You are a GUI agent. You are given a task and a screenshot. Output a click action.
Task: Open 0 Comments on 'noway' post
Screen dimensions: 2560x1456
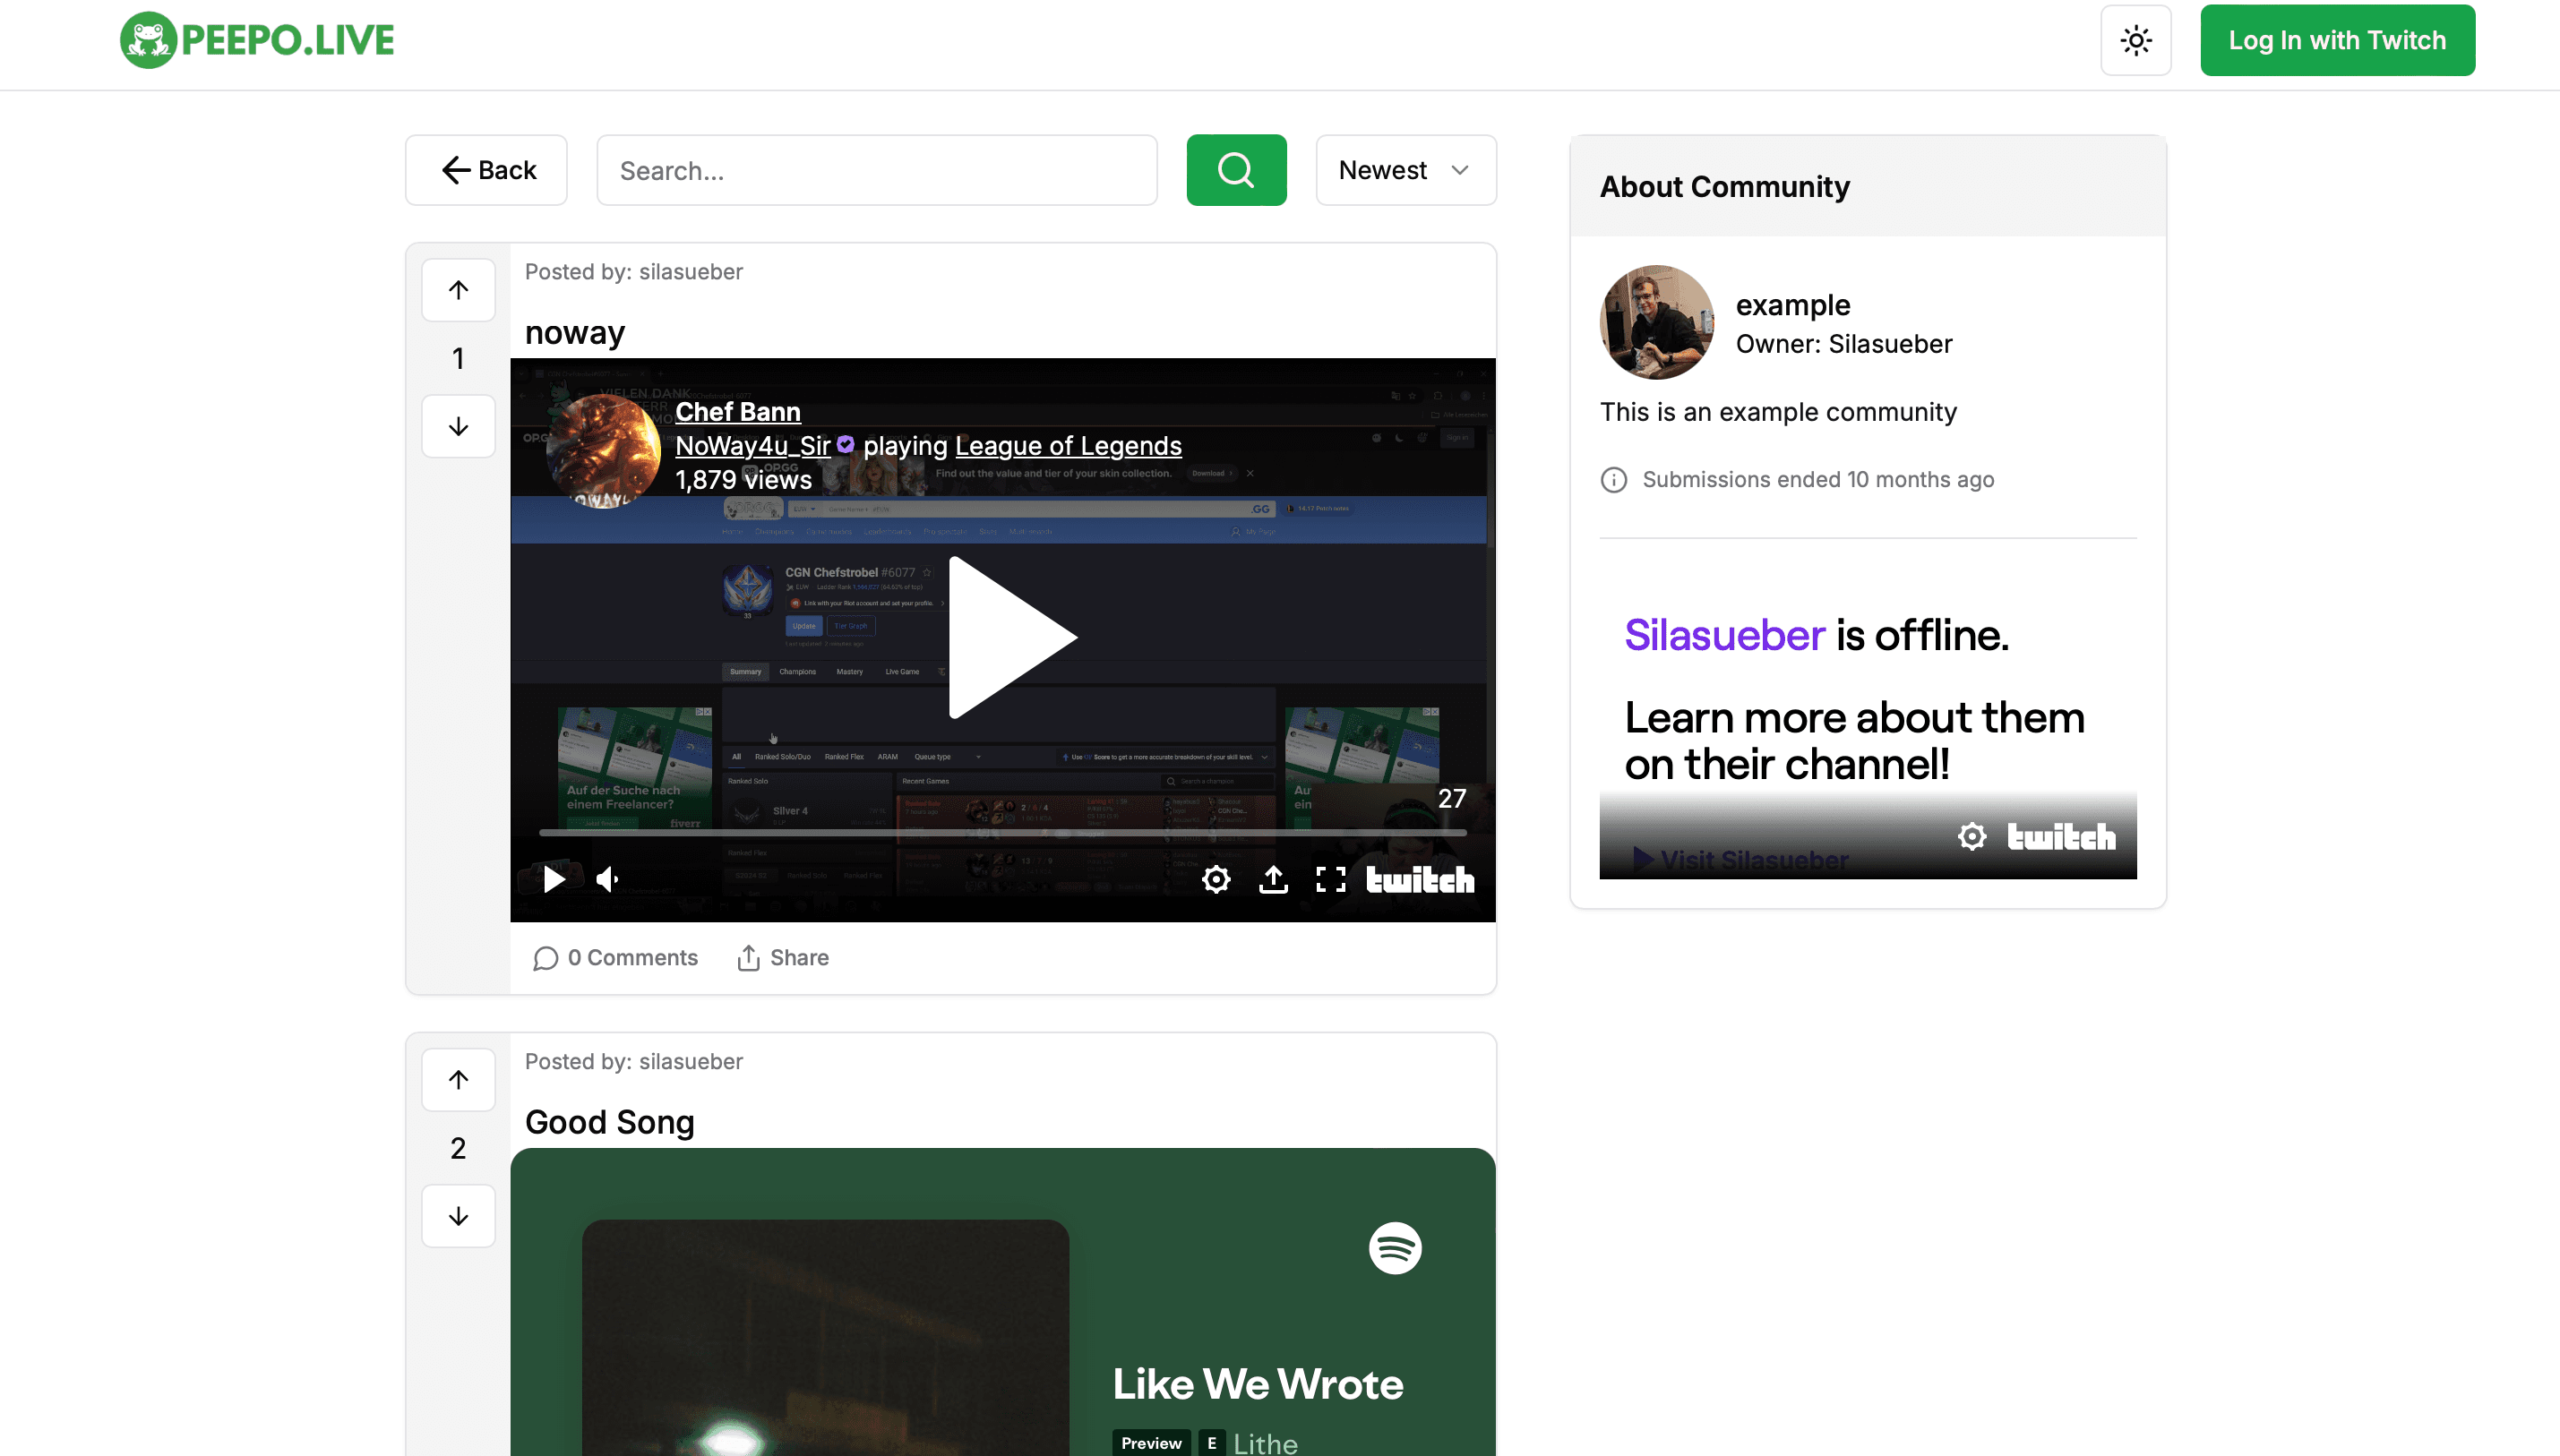pos(616,958)
